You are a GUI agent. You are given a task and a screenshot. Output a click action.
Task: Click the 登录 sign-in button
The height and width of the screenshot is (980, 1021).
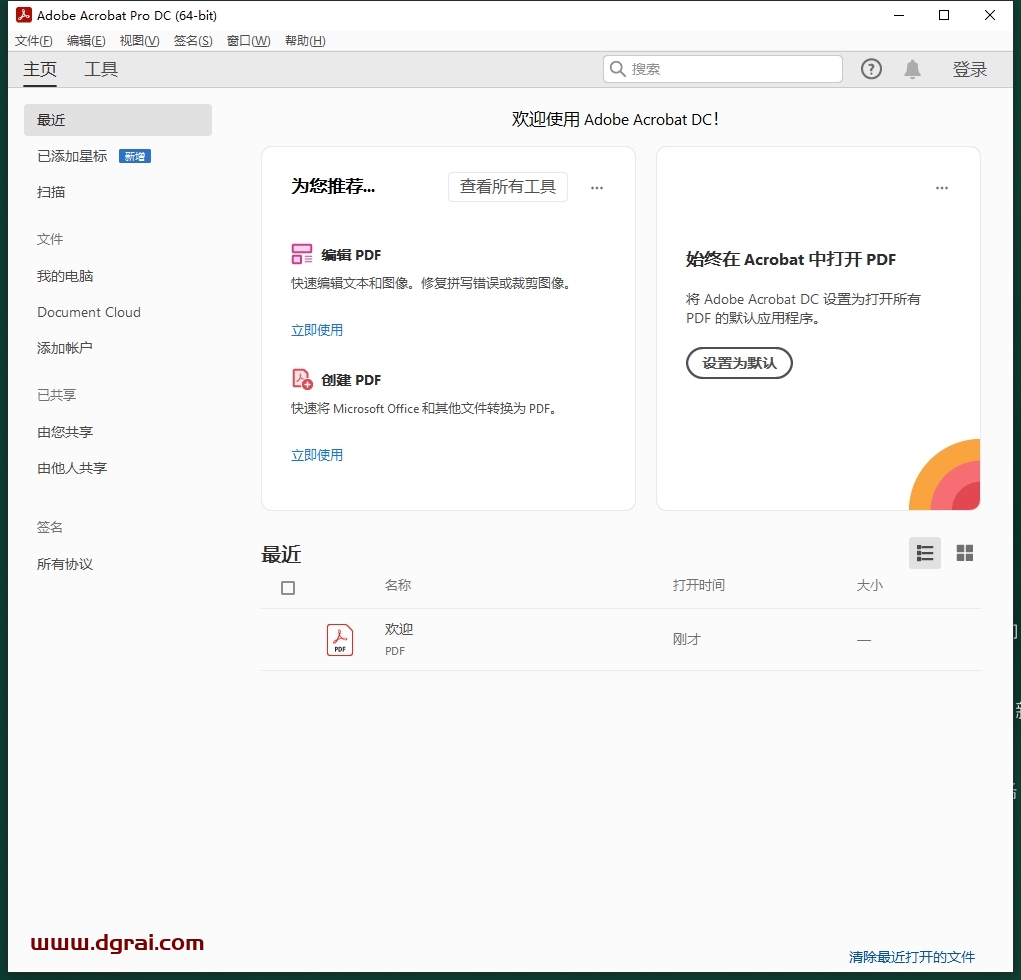(970, 69)
